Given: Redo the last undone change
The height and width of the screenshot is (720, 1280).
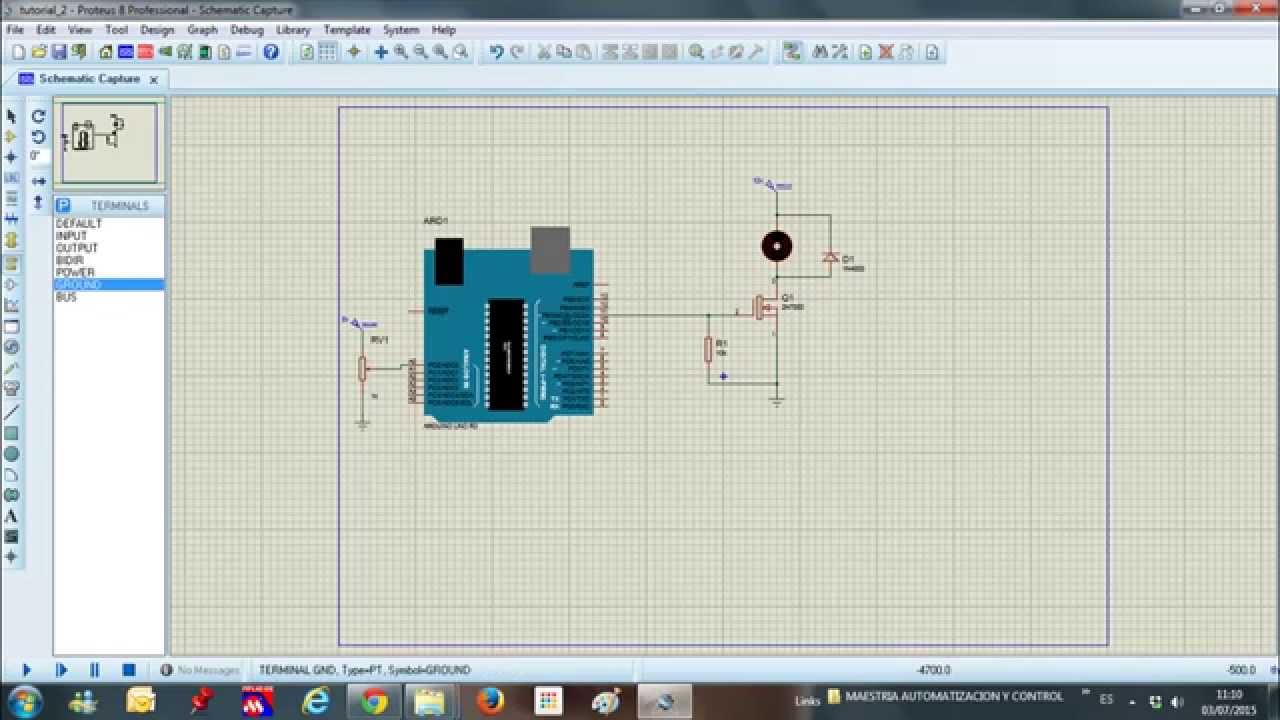Looking at the screenshot, I should click(x=517, y=52).
